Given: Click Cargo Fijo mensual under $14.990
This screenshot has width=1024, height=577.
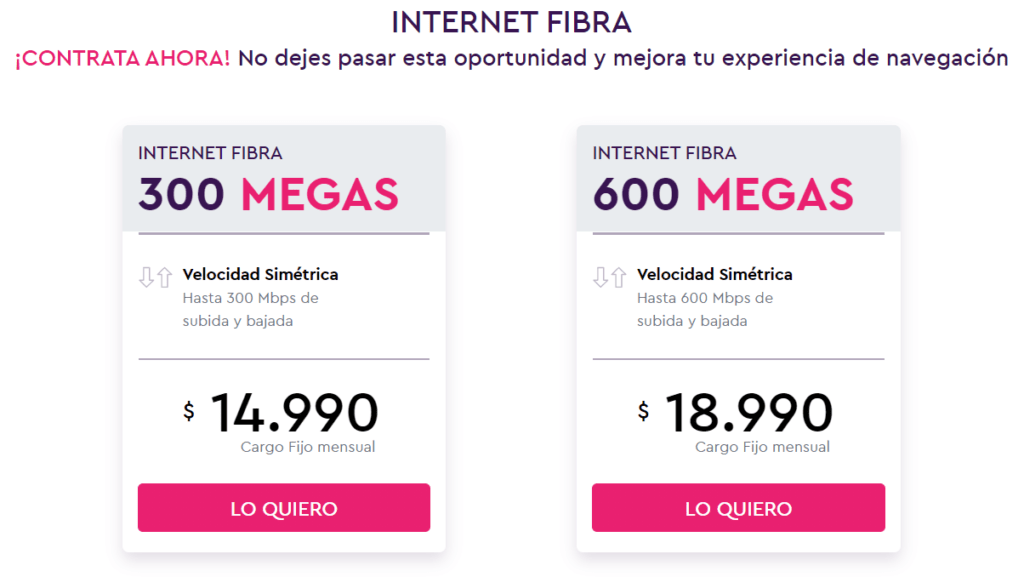Looking at the screenshot, I should 308,447.
